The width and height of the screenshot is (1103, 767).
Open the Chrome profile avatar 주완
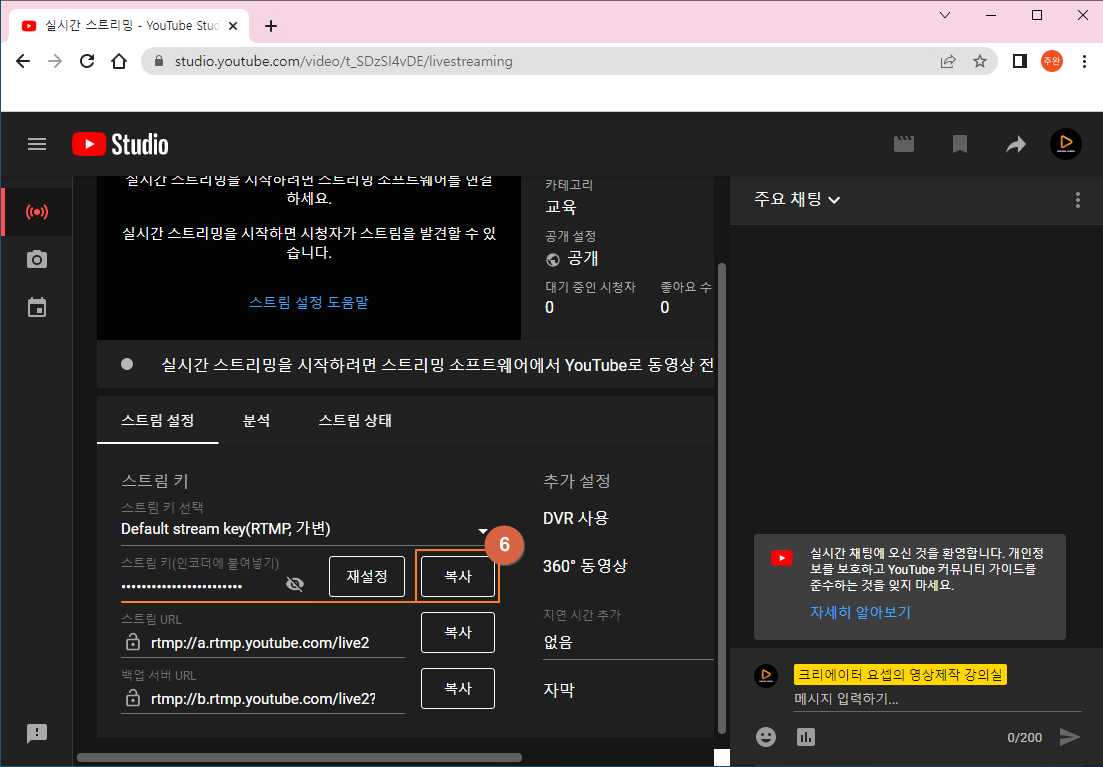[1052, 61]
